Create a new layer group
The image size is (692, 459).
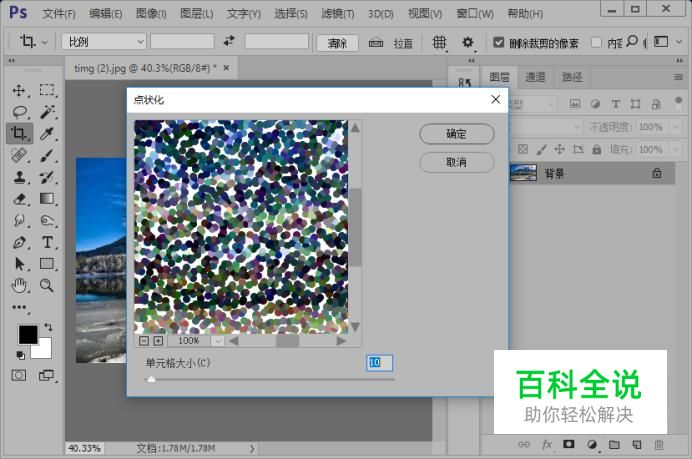[614, 444]
